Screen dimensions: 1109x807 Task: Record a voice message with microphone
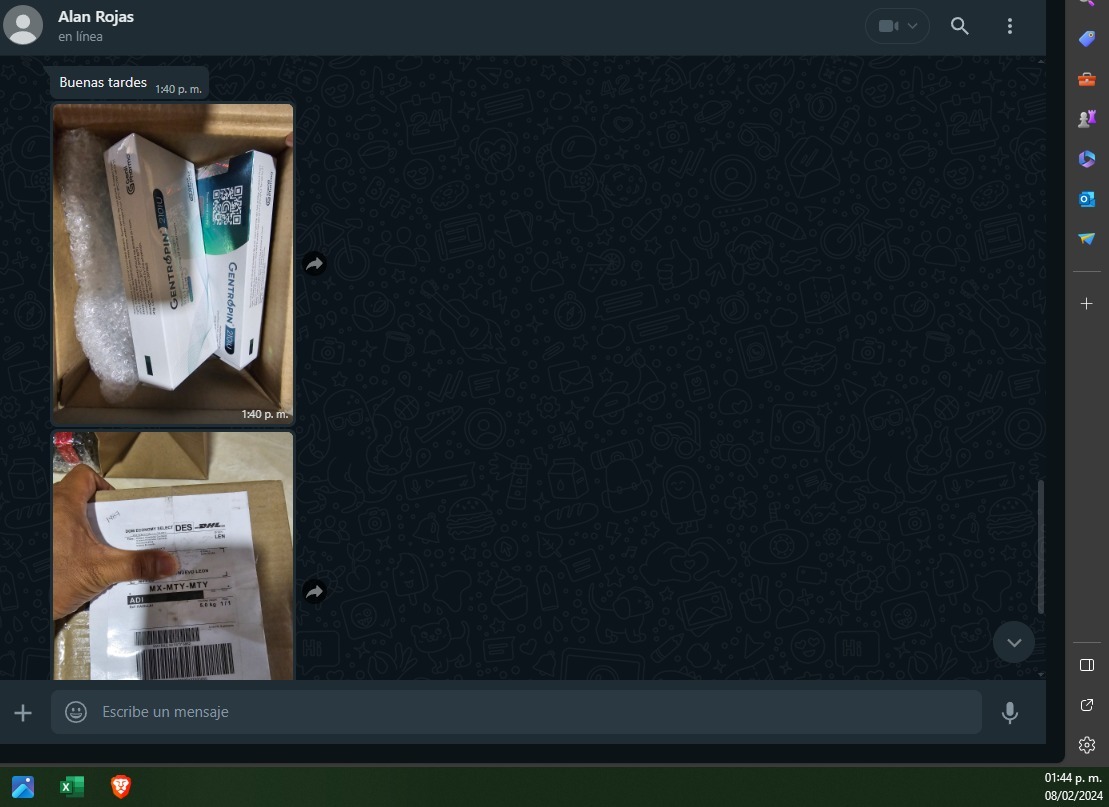[1010, 712]
